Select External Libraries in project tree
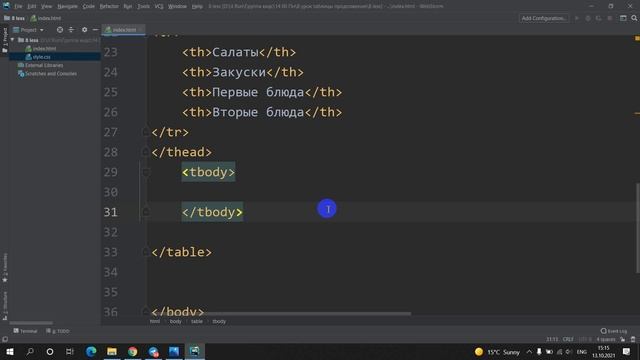 tap(44, 65)
